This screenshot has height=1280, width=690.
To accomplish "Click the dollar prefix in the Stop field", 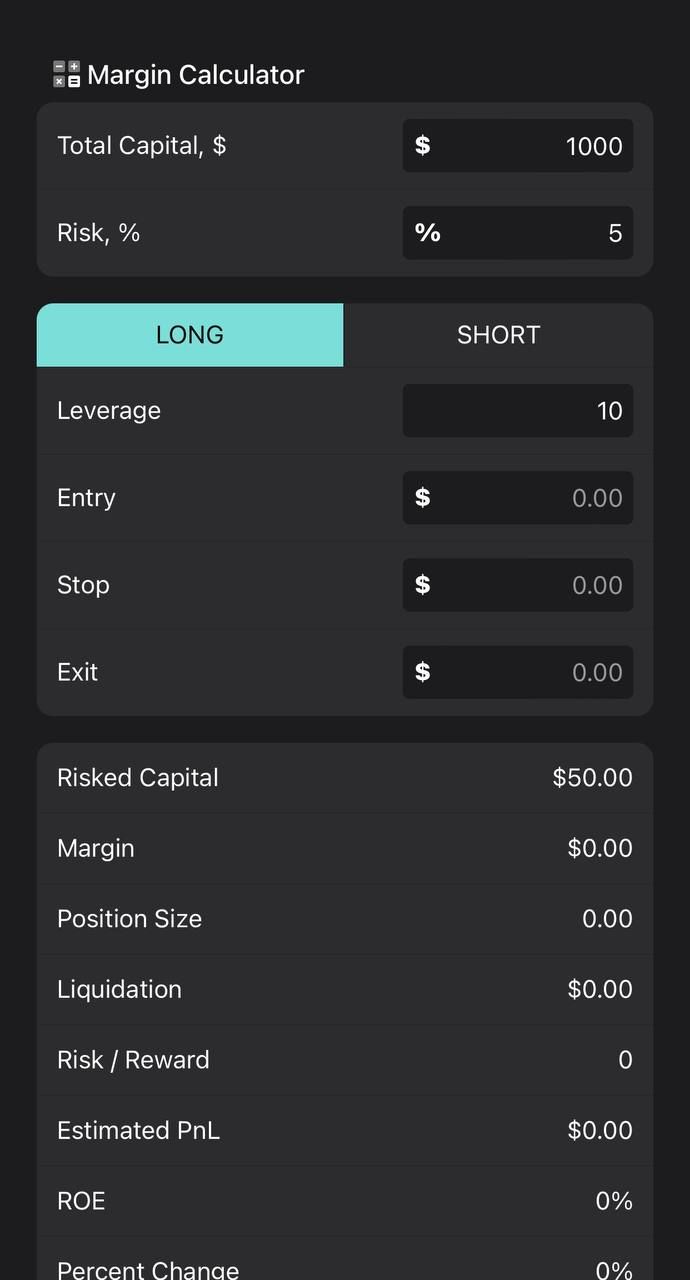I will (424, 585).
